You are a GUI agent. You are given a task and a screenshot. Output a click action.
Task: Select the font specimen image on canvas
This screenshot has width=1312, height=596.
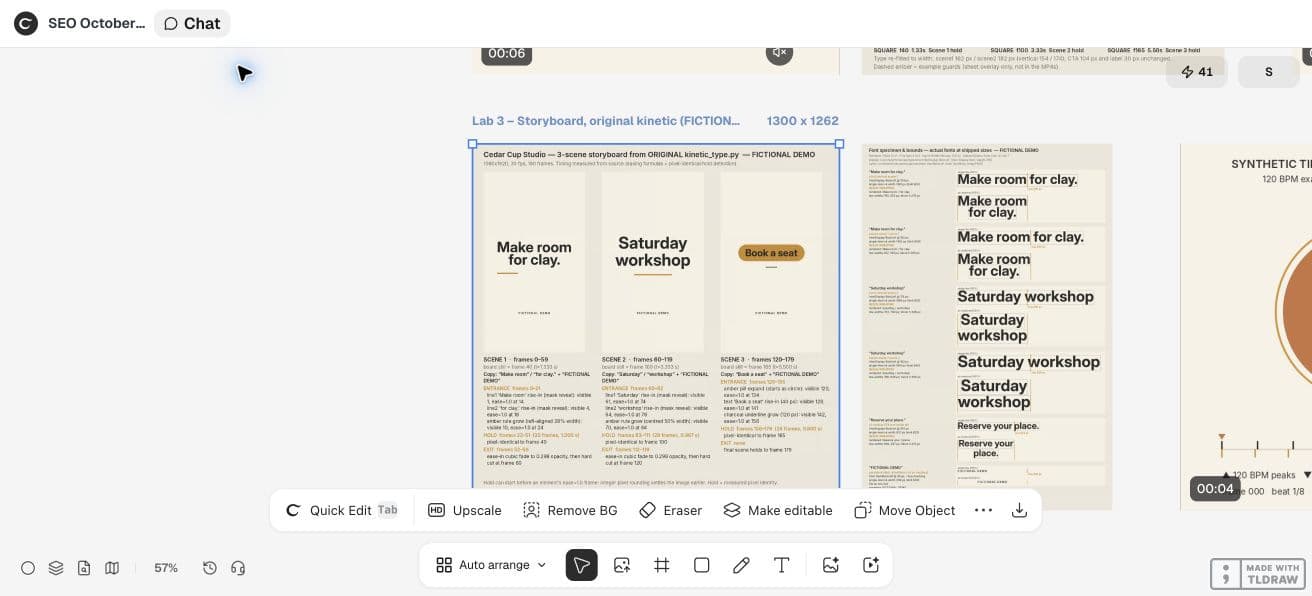point(987,326)
